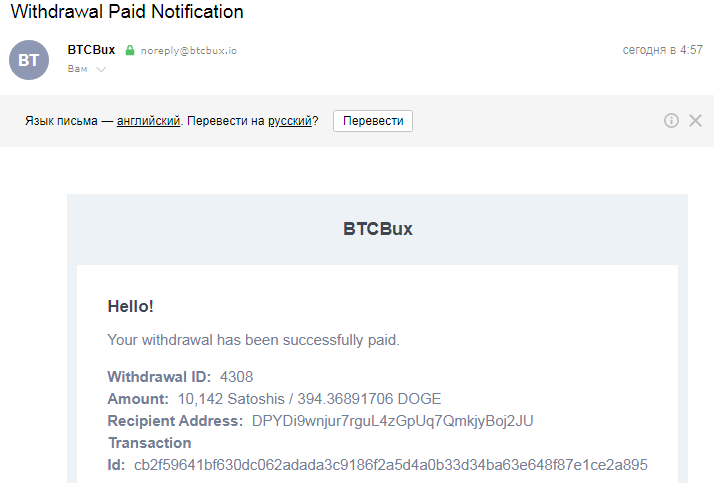
Task: Open the "русский" target language link
Action: pos(289,121)
